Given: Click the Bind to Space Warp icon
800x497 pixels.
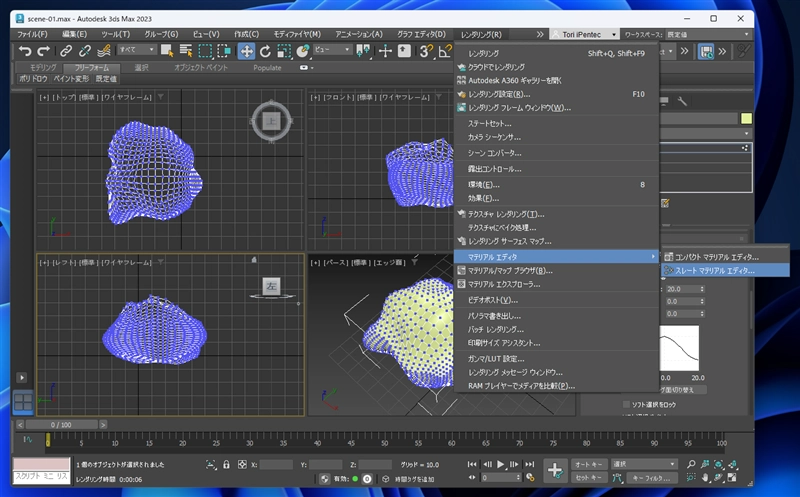Looking at the screenshot, I should click(x=104, y=51).
